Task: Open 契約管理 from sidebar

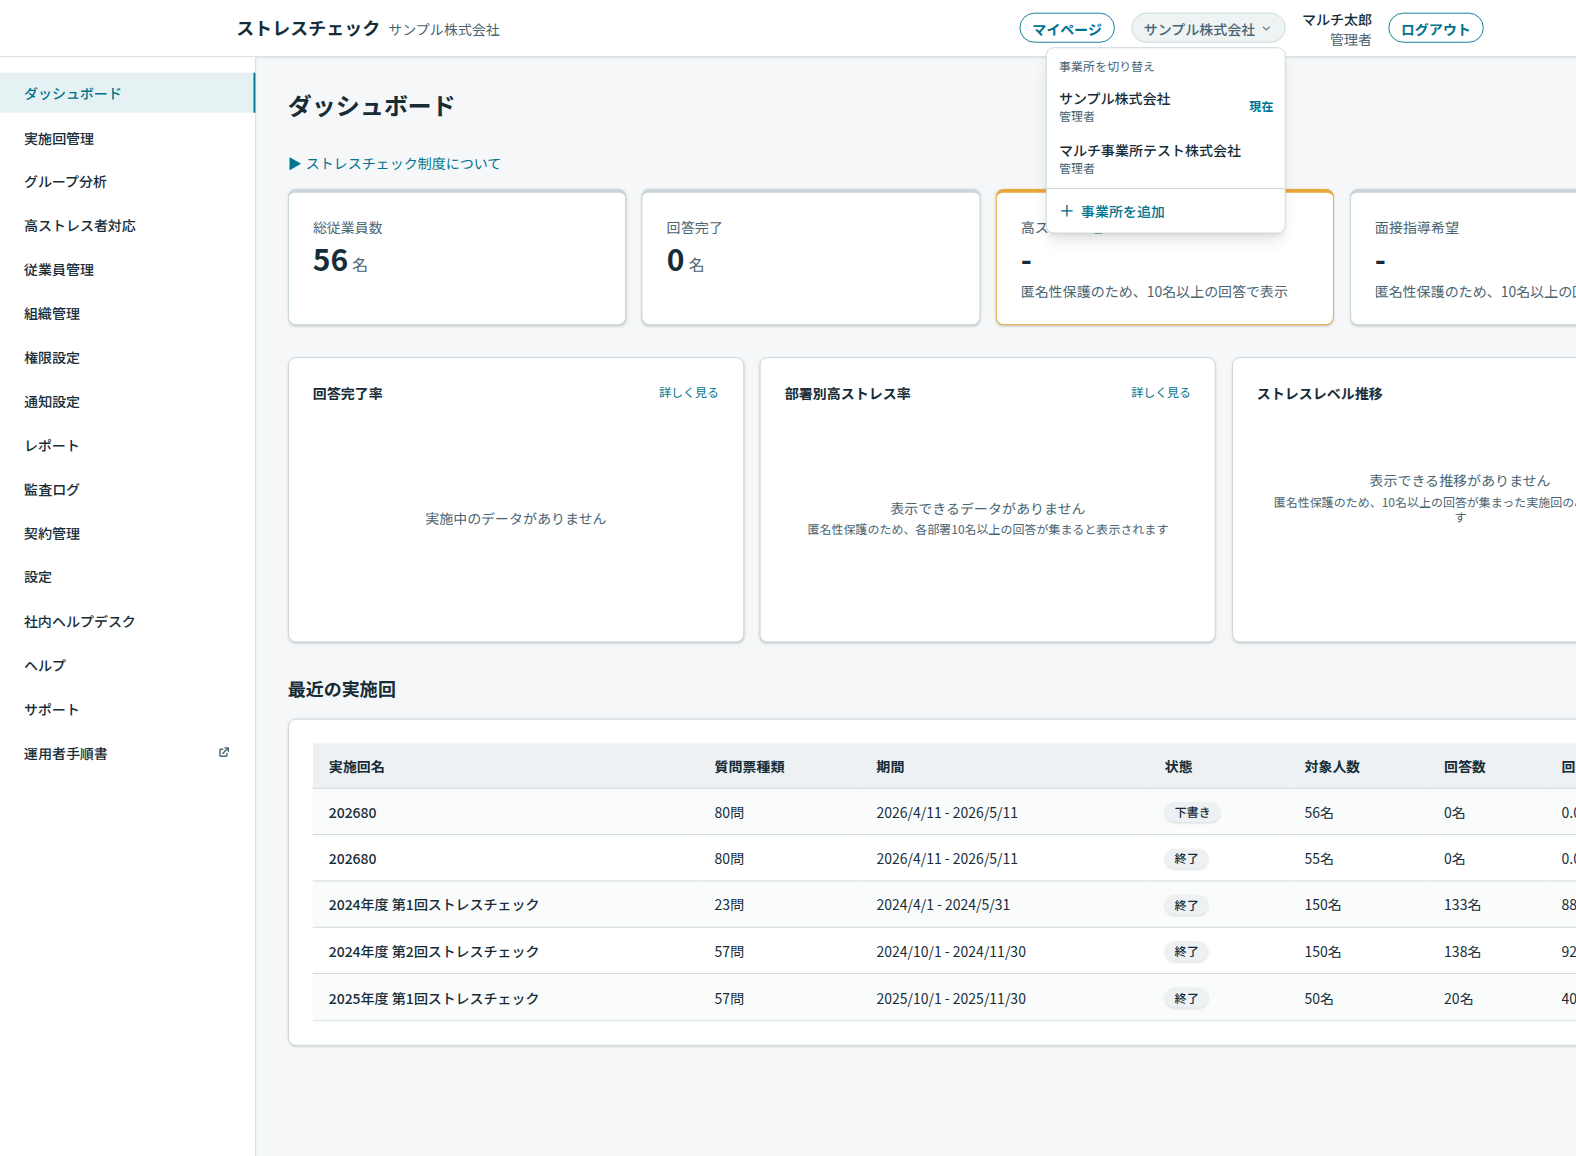Action: (x=127, y=534)
